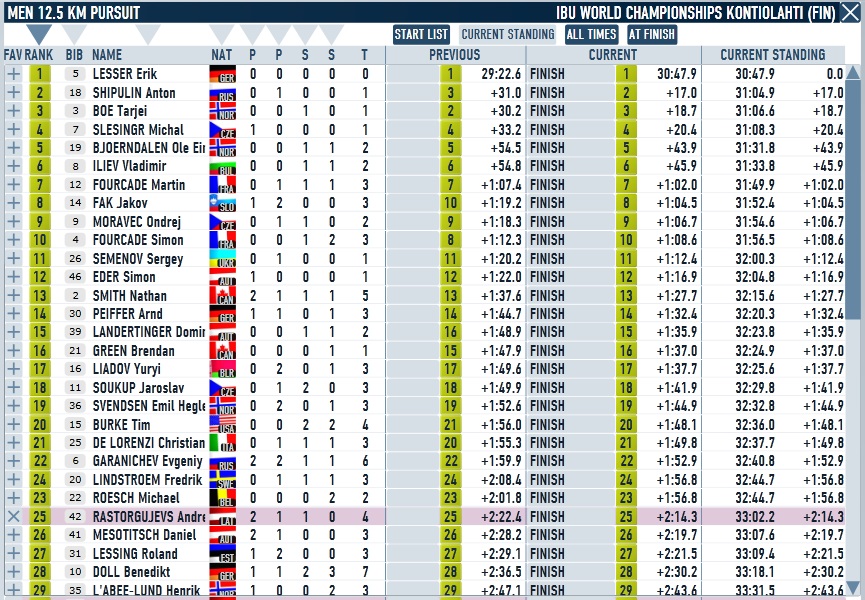
Task: Click Austrian flag next to EDER Simon
Action: click(x=223, y=277)
